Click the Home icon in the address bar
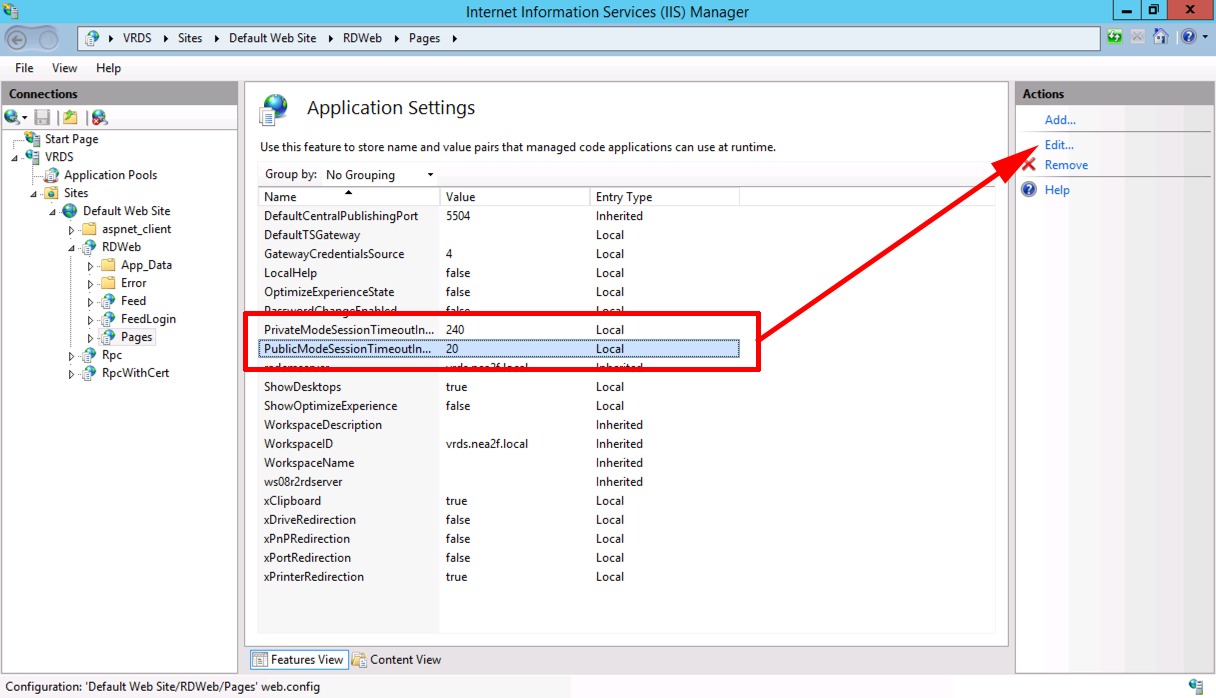Viewport: 1216px width, 698px height. [1158, 36]
